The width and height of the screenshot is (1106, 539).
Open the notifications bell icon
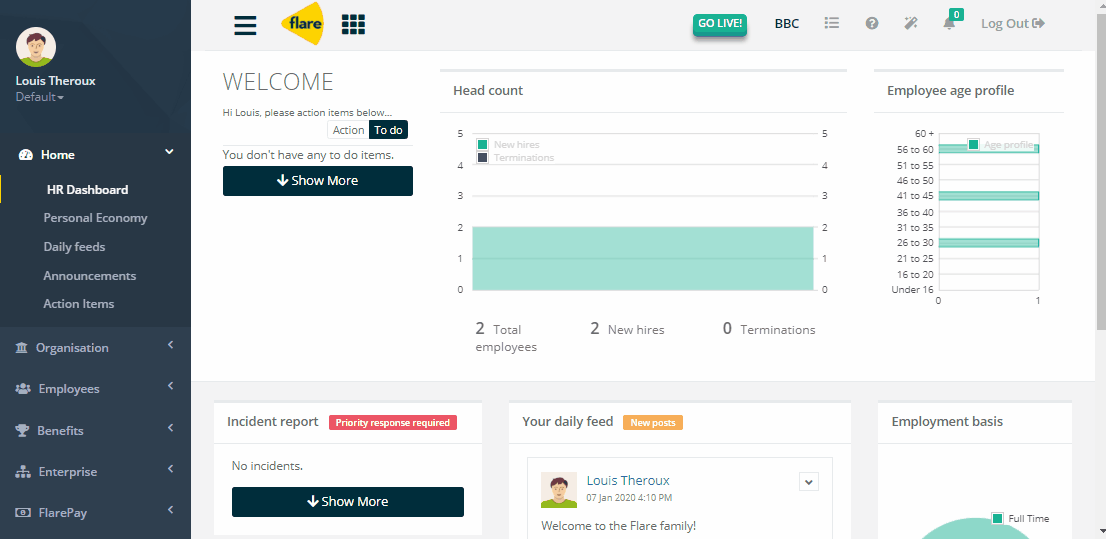click(949, 23)
